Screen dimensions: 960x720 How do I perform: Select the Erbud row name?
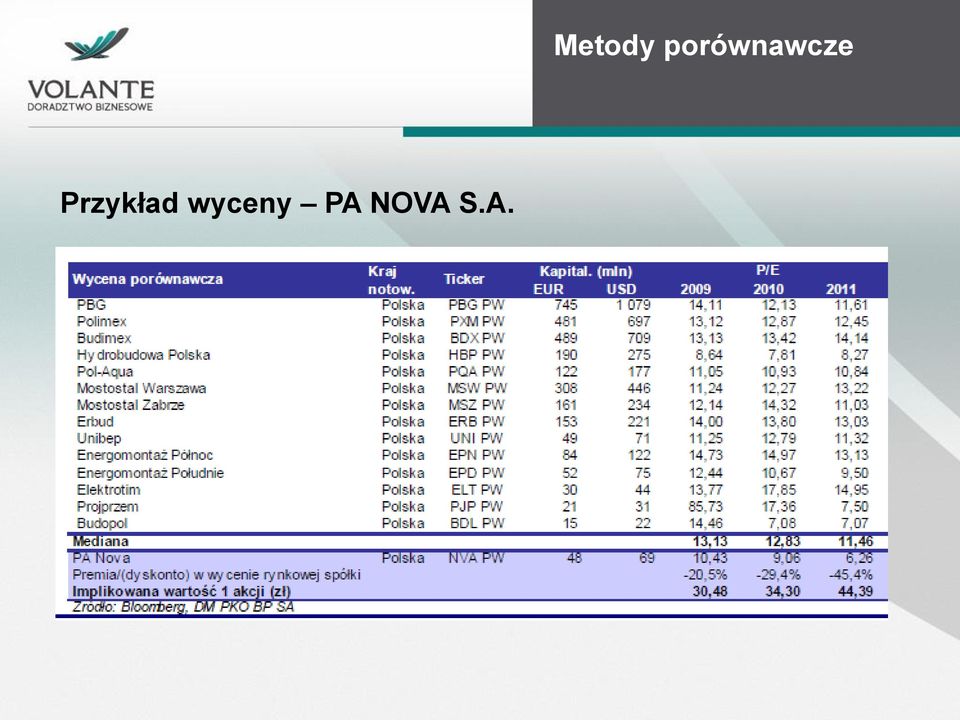[95, 422]
